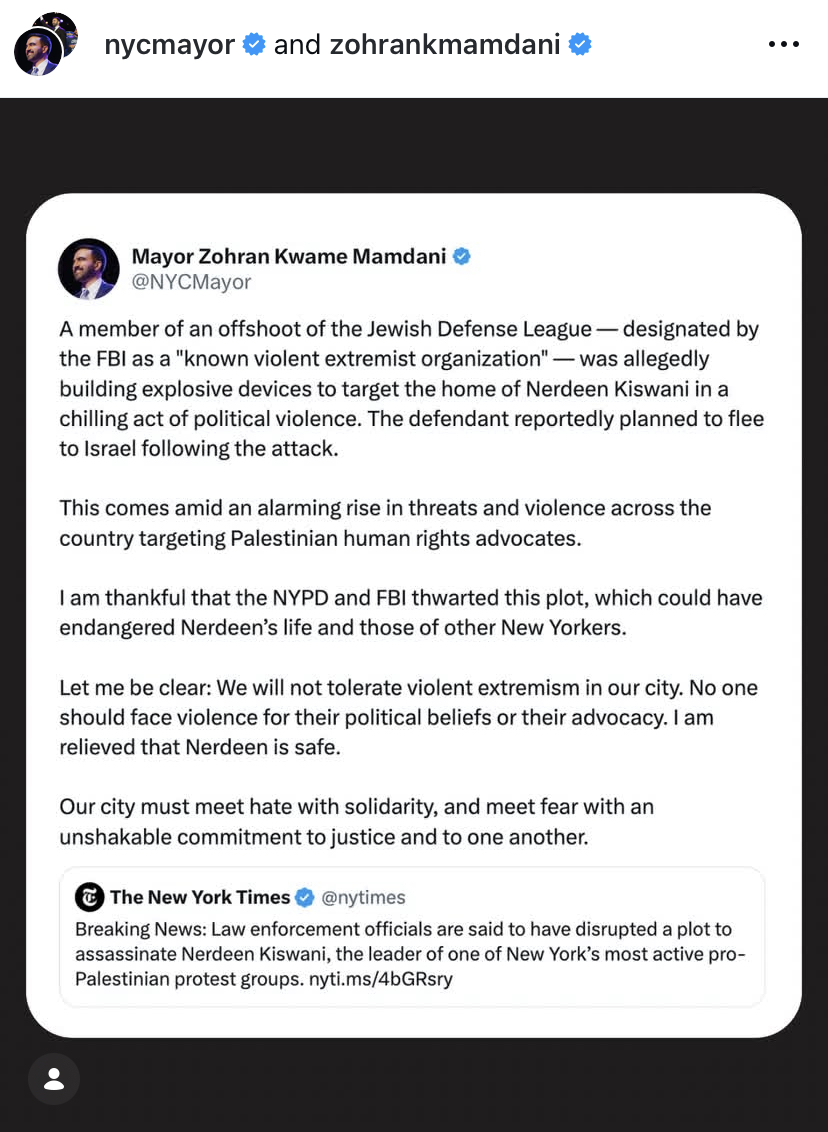This screenshot has height=1132, width=828.
Task: Select the @NYCMayor handle
Action: coord(191,283)
